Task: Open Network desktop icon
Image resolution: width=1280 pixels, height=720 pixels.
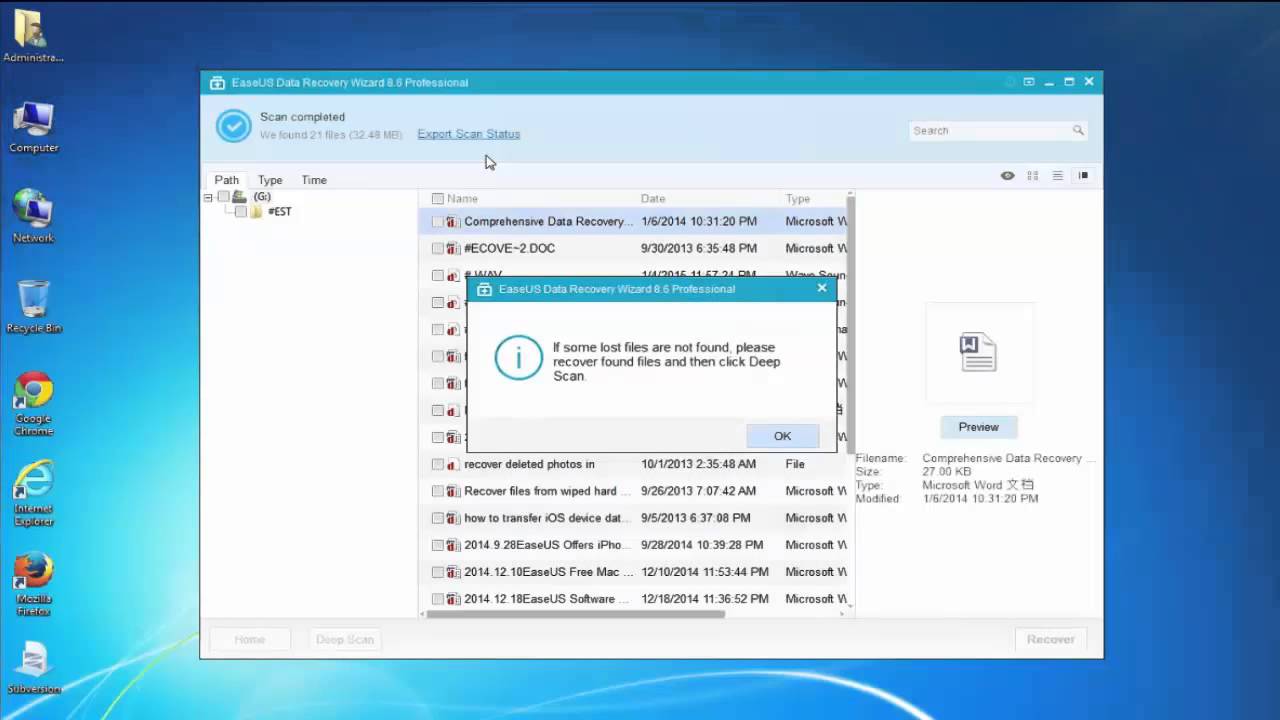Action: pos(34,217)
